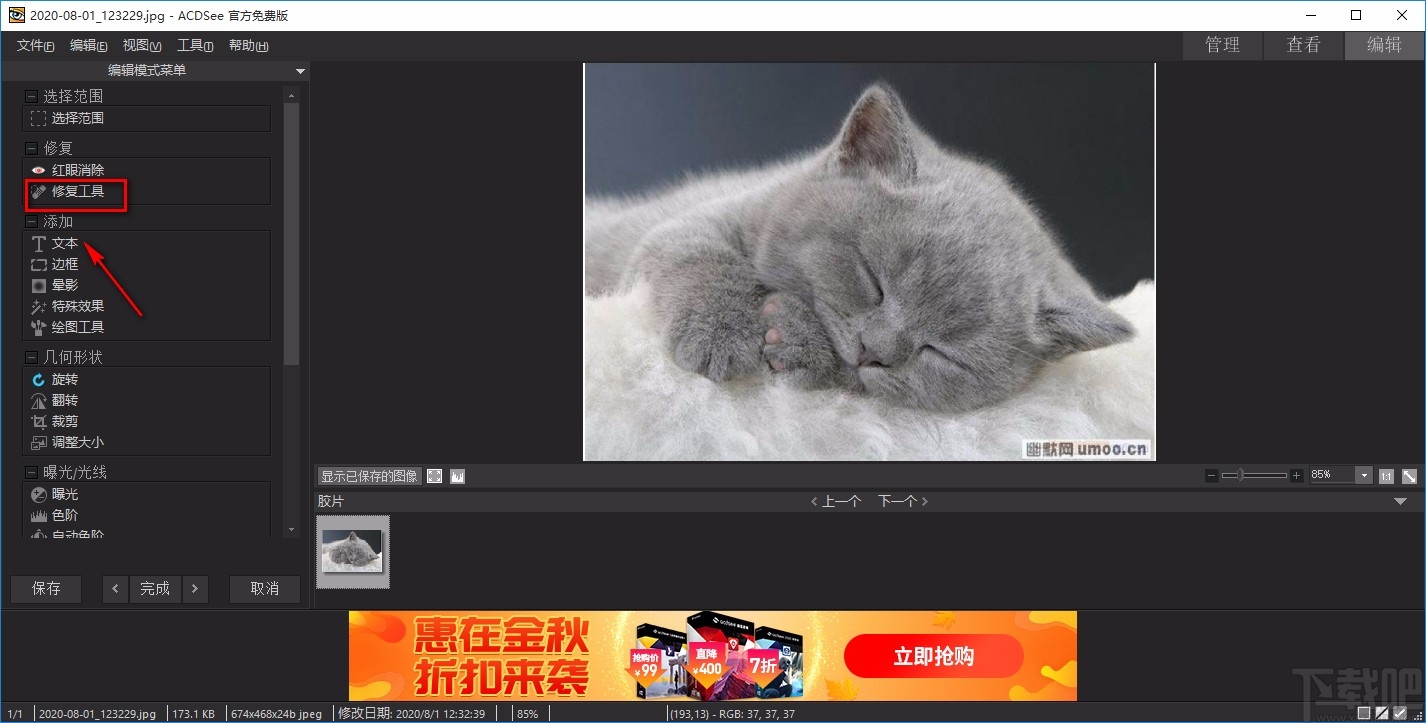Open the 文件 menu
Viewport: 1426px width, 723px height.
tap(34, 44)
